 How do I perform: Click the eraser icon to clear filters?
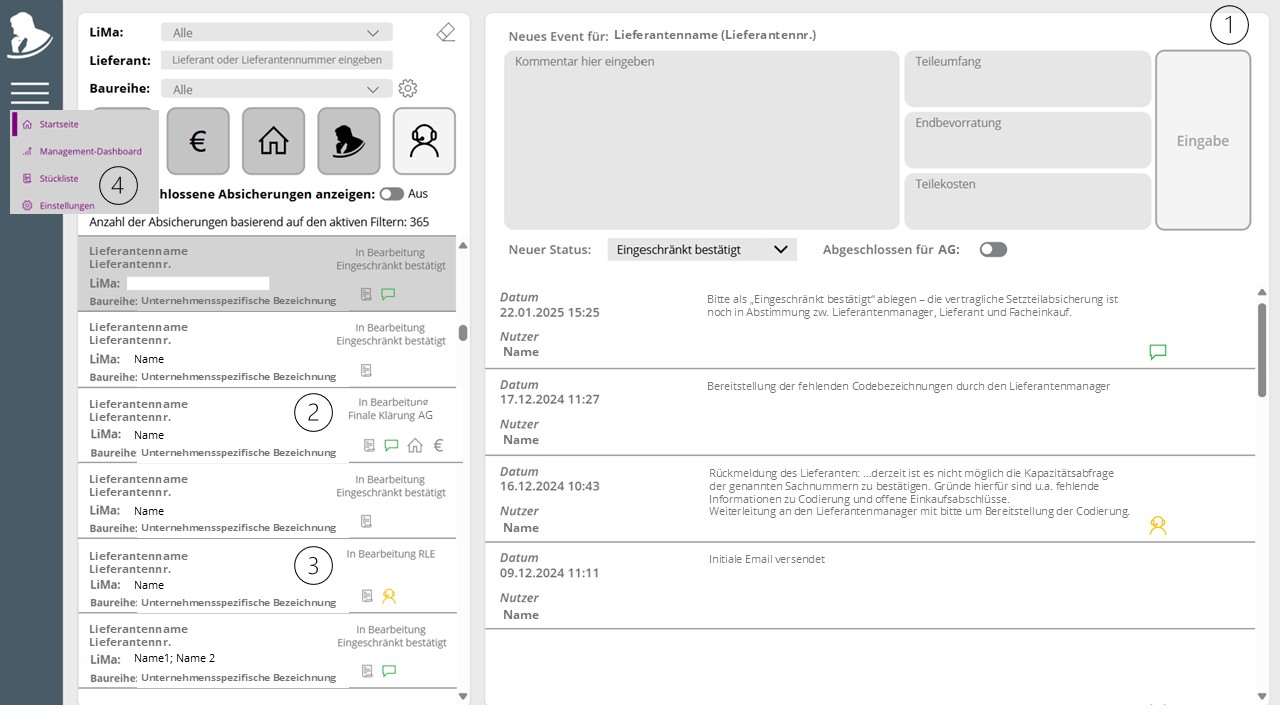[x=446, y=33]
